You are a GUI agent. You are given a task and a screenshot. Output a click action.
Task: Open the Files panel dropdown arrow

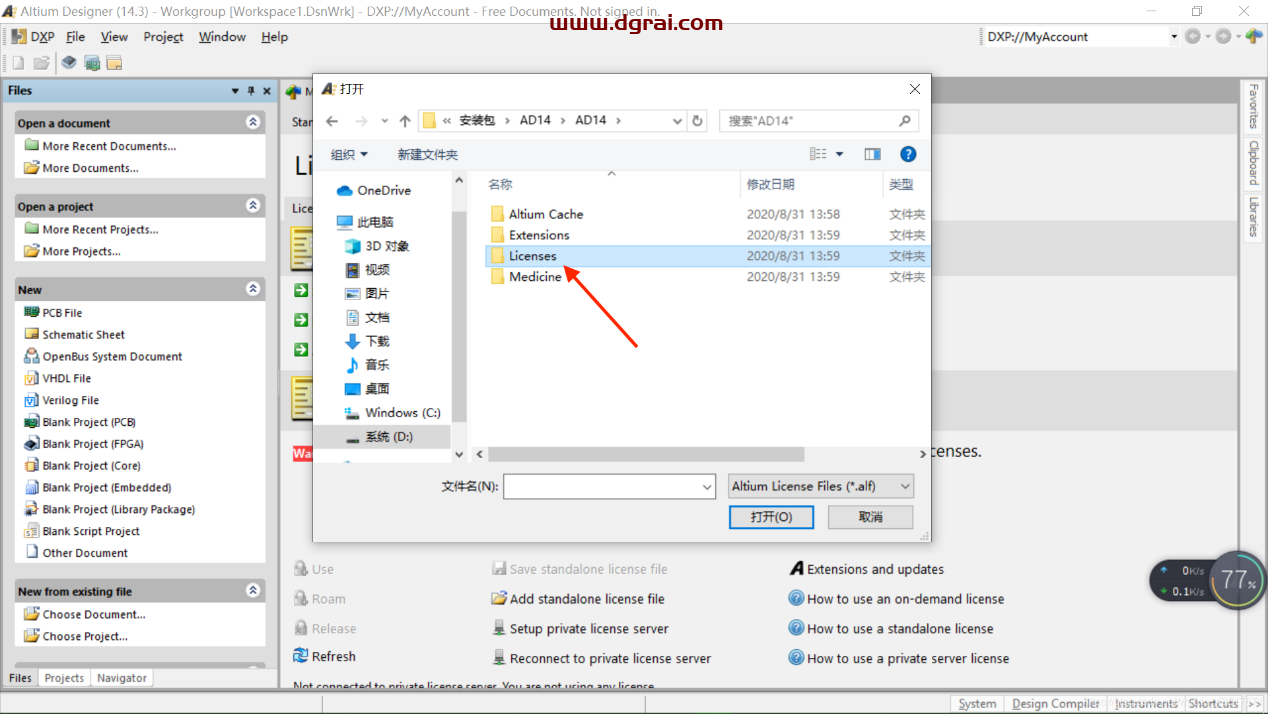[235, 91]
